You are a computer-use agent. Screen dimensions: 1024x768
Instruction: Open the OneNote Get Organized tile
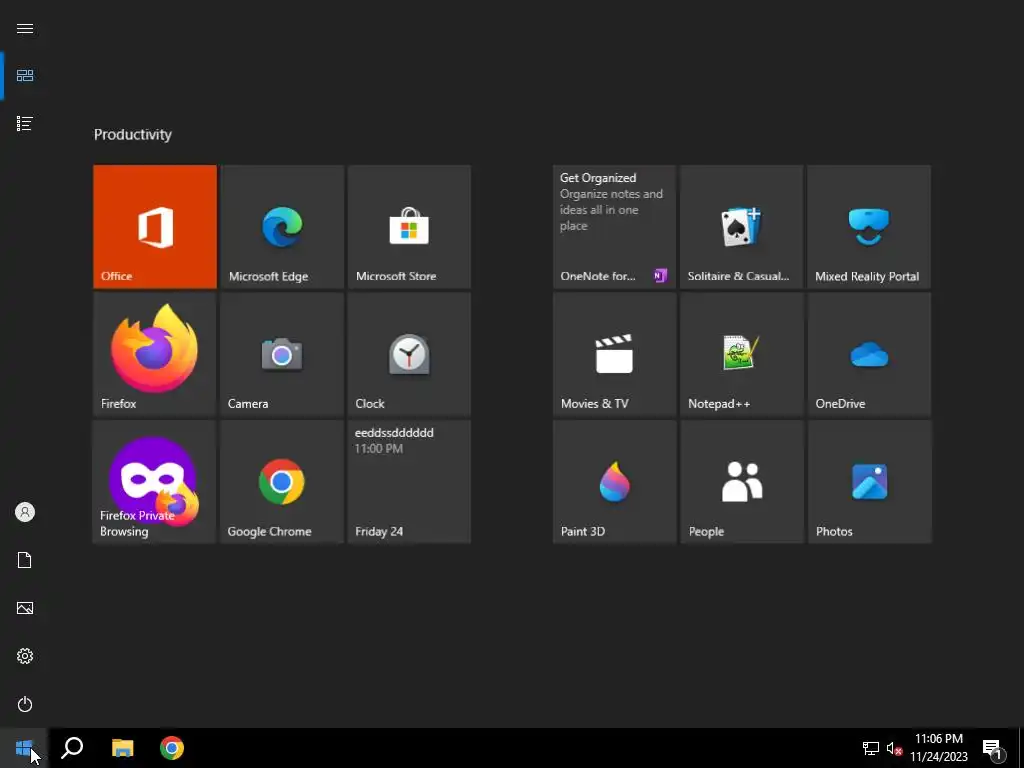pyautogui.click(x=615, y=226)
